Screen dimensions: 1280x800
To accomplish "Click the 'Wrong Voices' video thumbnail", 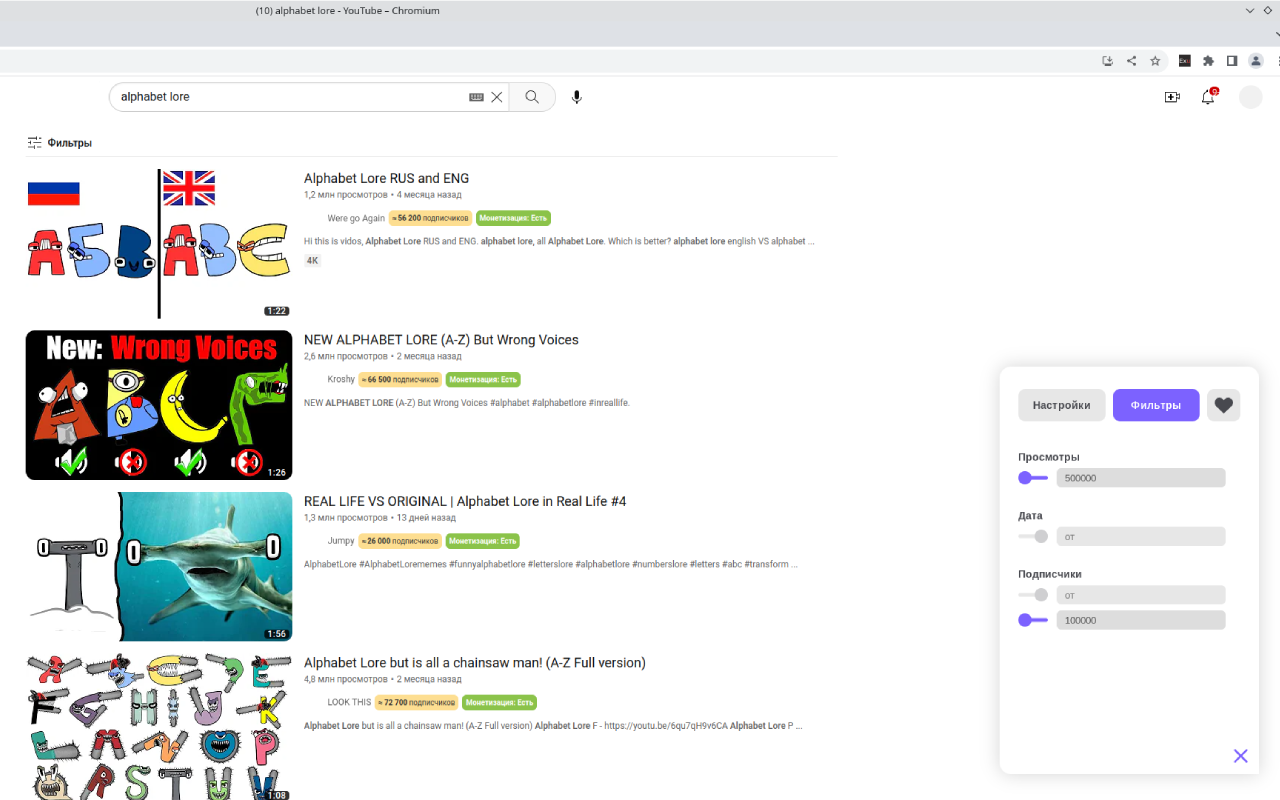I will [159, 405].
